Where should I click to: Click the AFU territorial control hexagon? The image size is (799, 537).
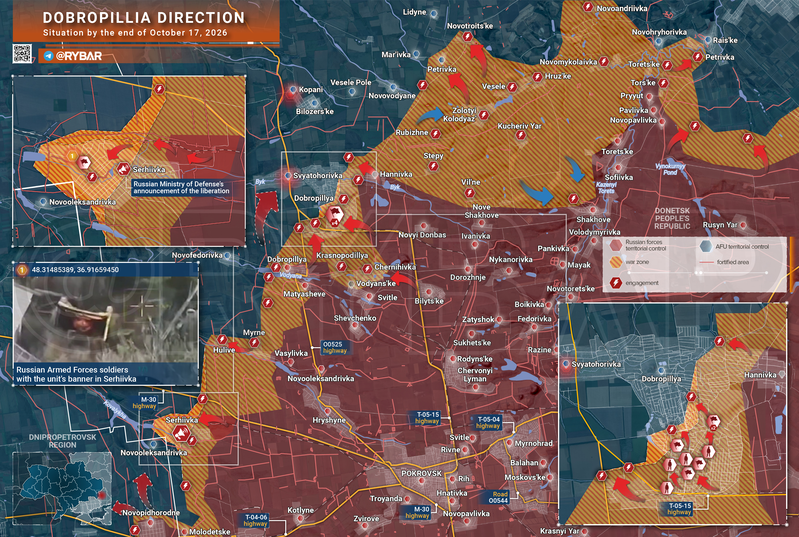(705, 246)
